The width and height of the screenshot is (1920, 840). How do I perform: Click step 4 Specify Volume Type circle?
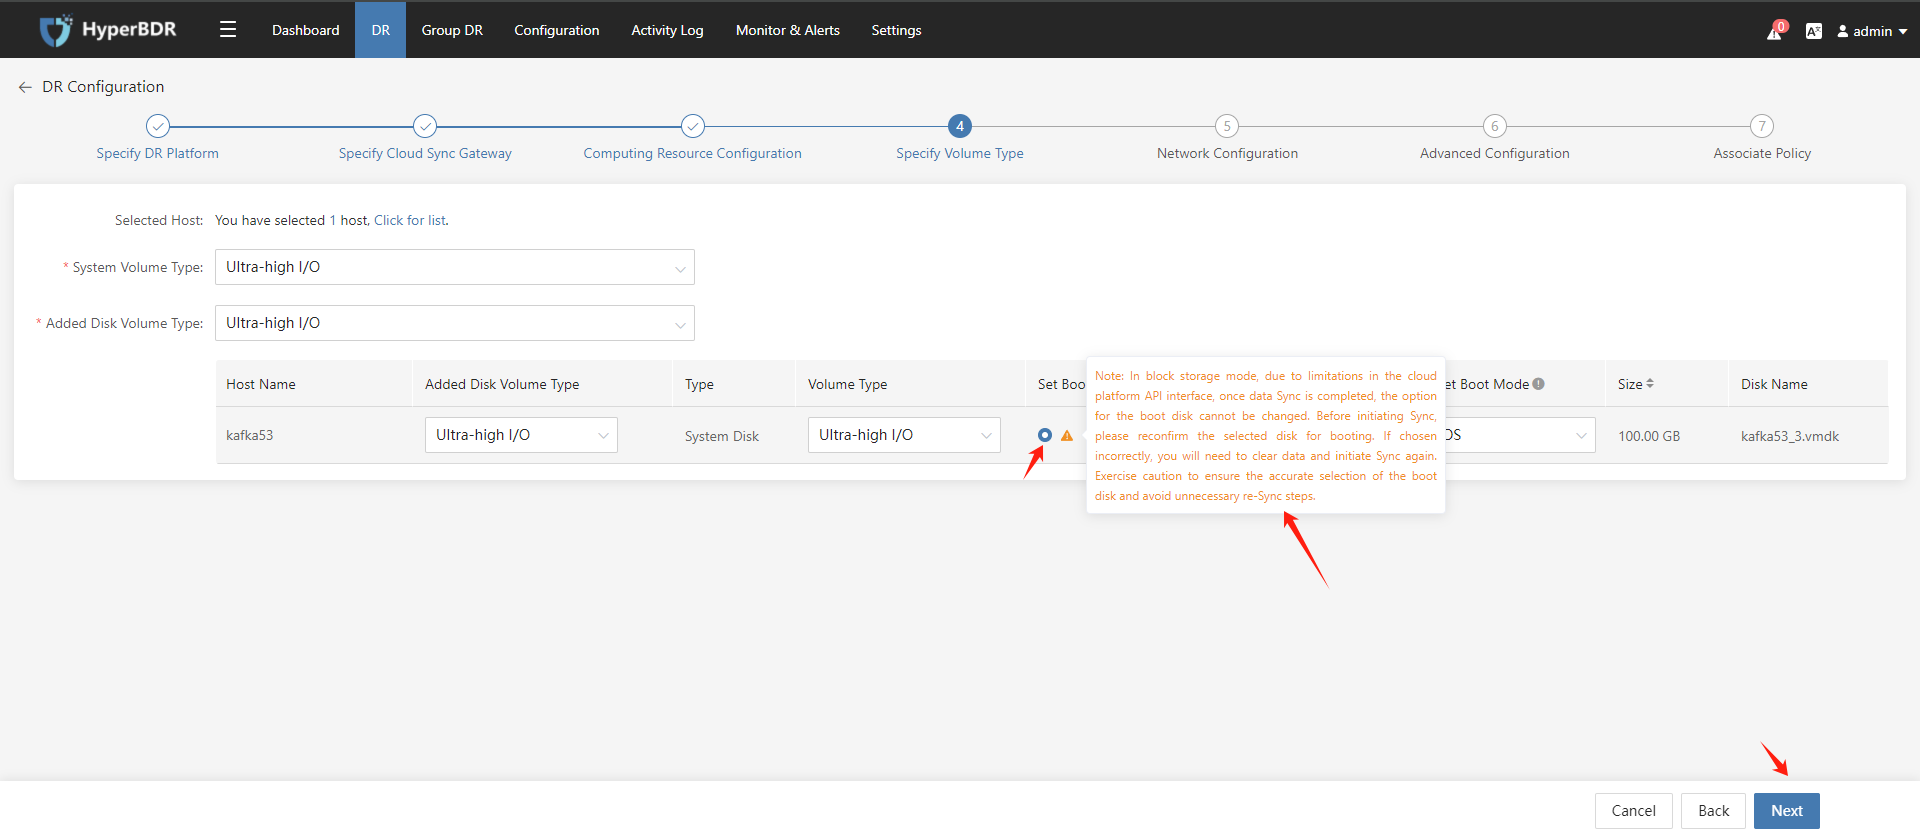(x=960, y=126)
